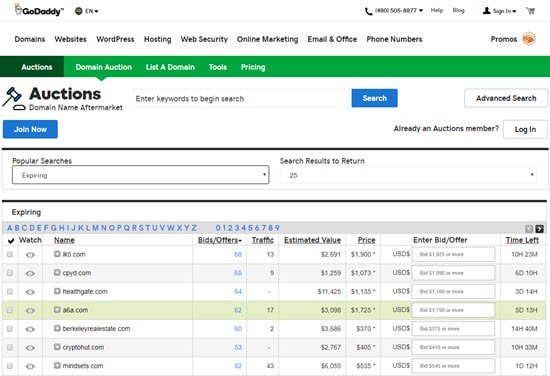Select the Domain Auction tab
Viewport: 550px width, 376px height.
click(x=104, y=67)
